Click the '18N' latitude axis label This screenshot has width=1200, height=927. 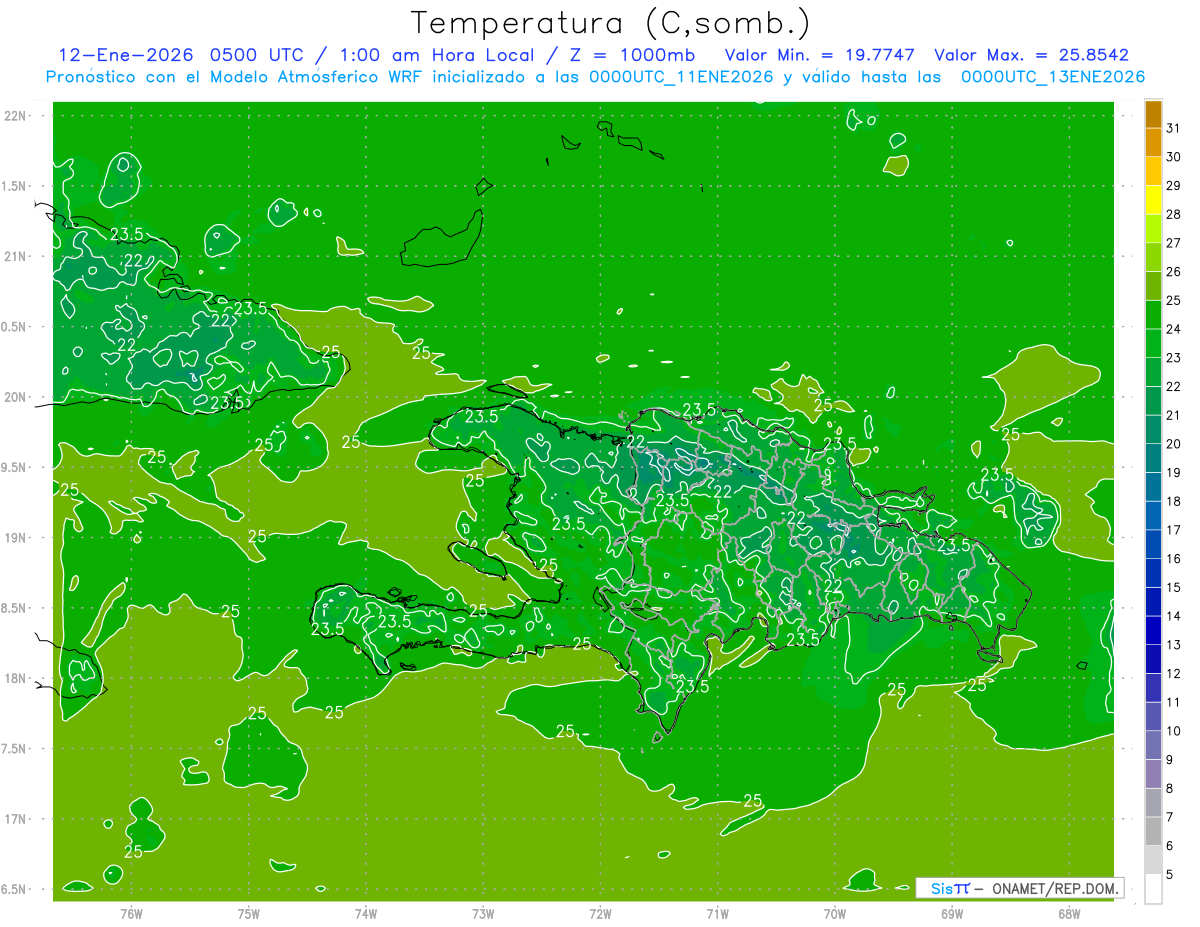17,678
